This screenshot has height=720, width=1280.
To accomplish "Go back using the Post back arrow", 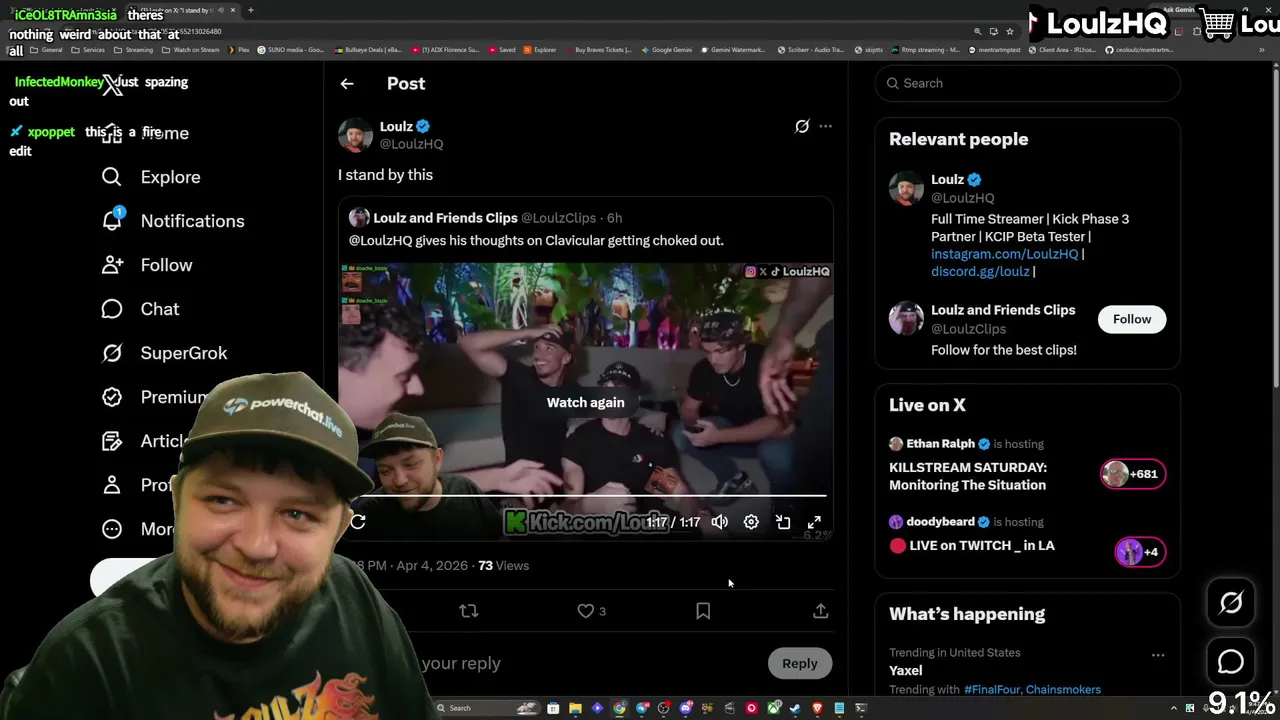I will click(x=347, y=84).
